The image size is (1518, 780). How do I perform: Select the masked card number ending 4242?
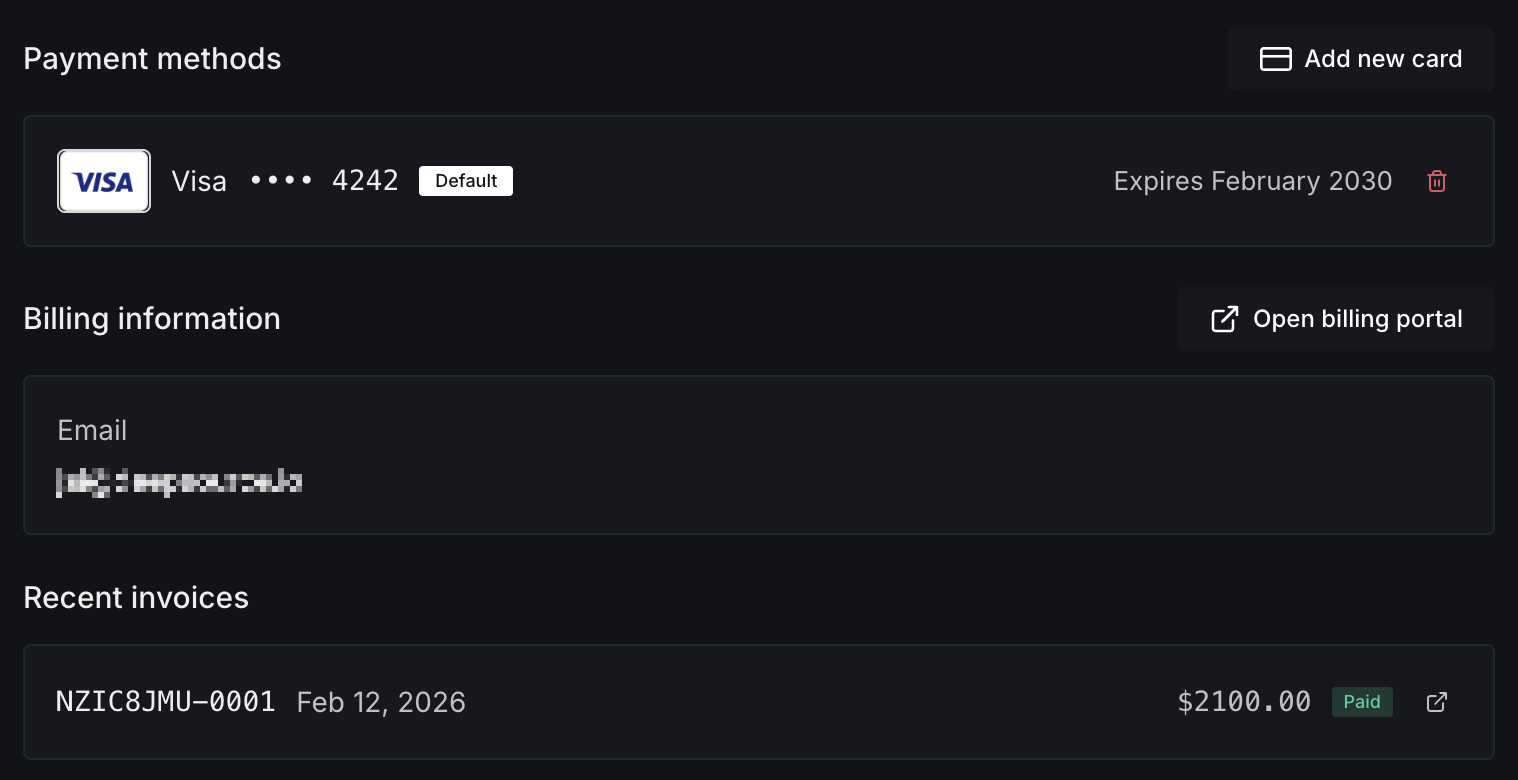(324, 181)
